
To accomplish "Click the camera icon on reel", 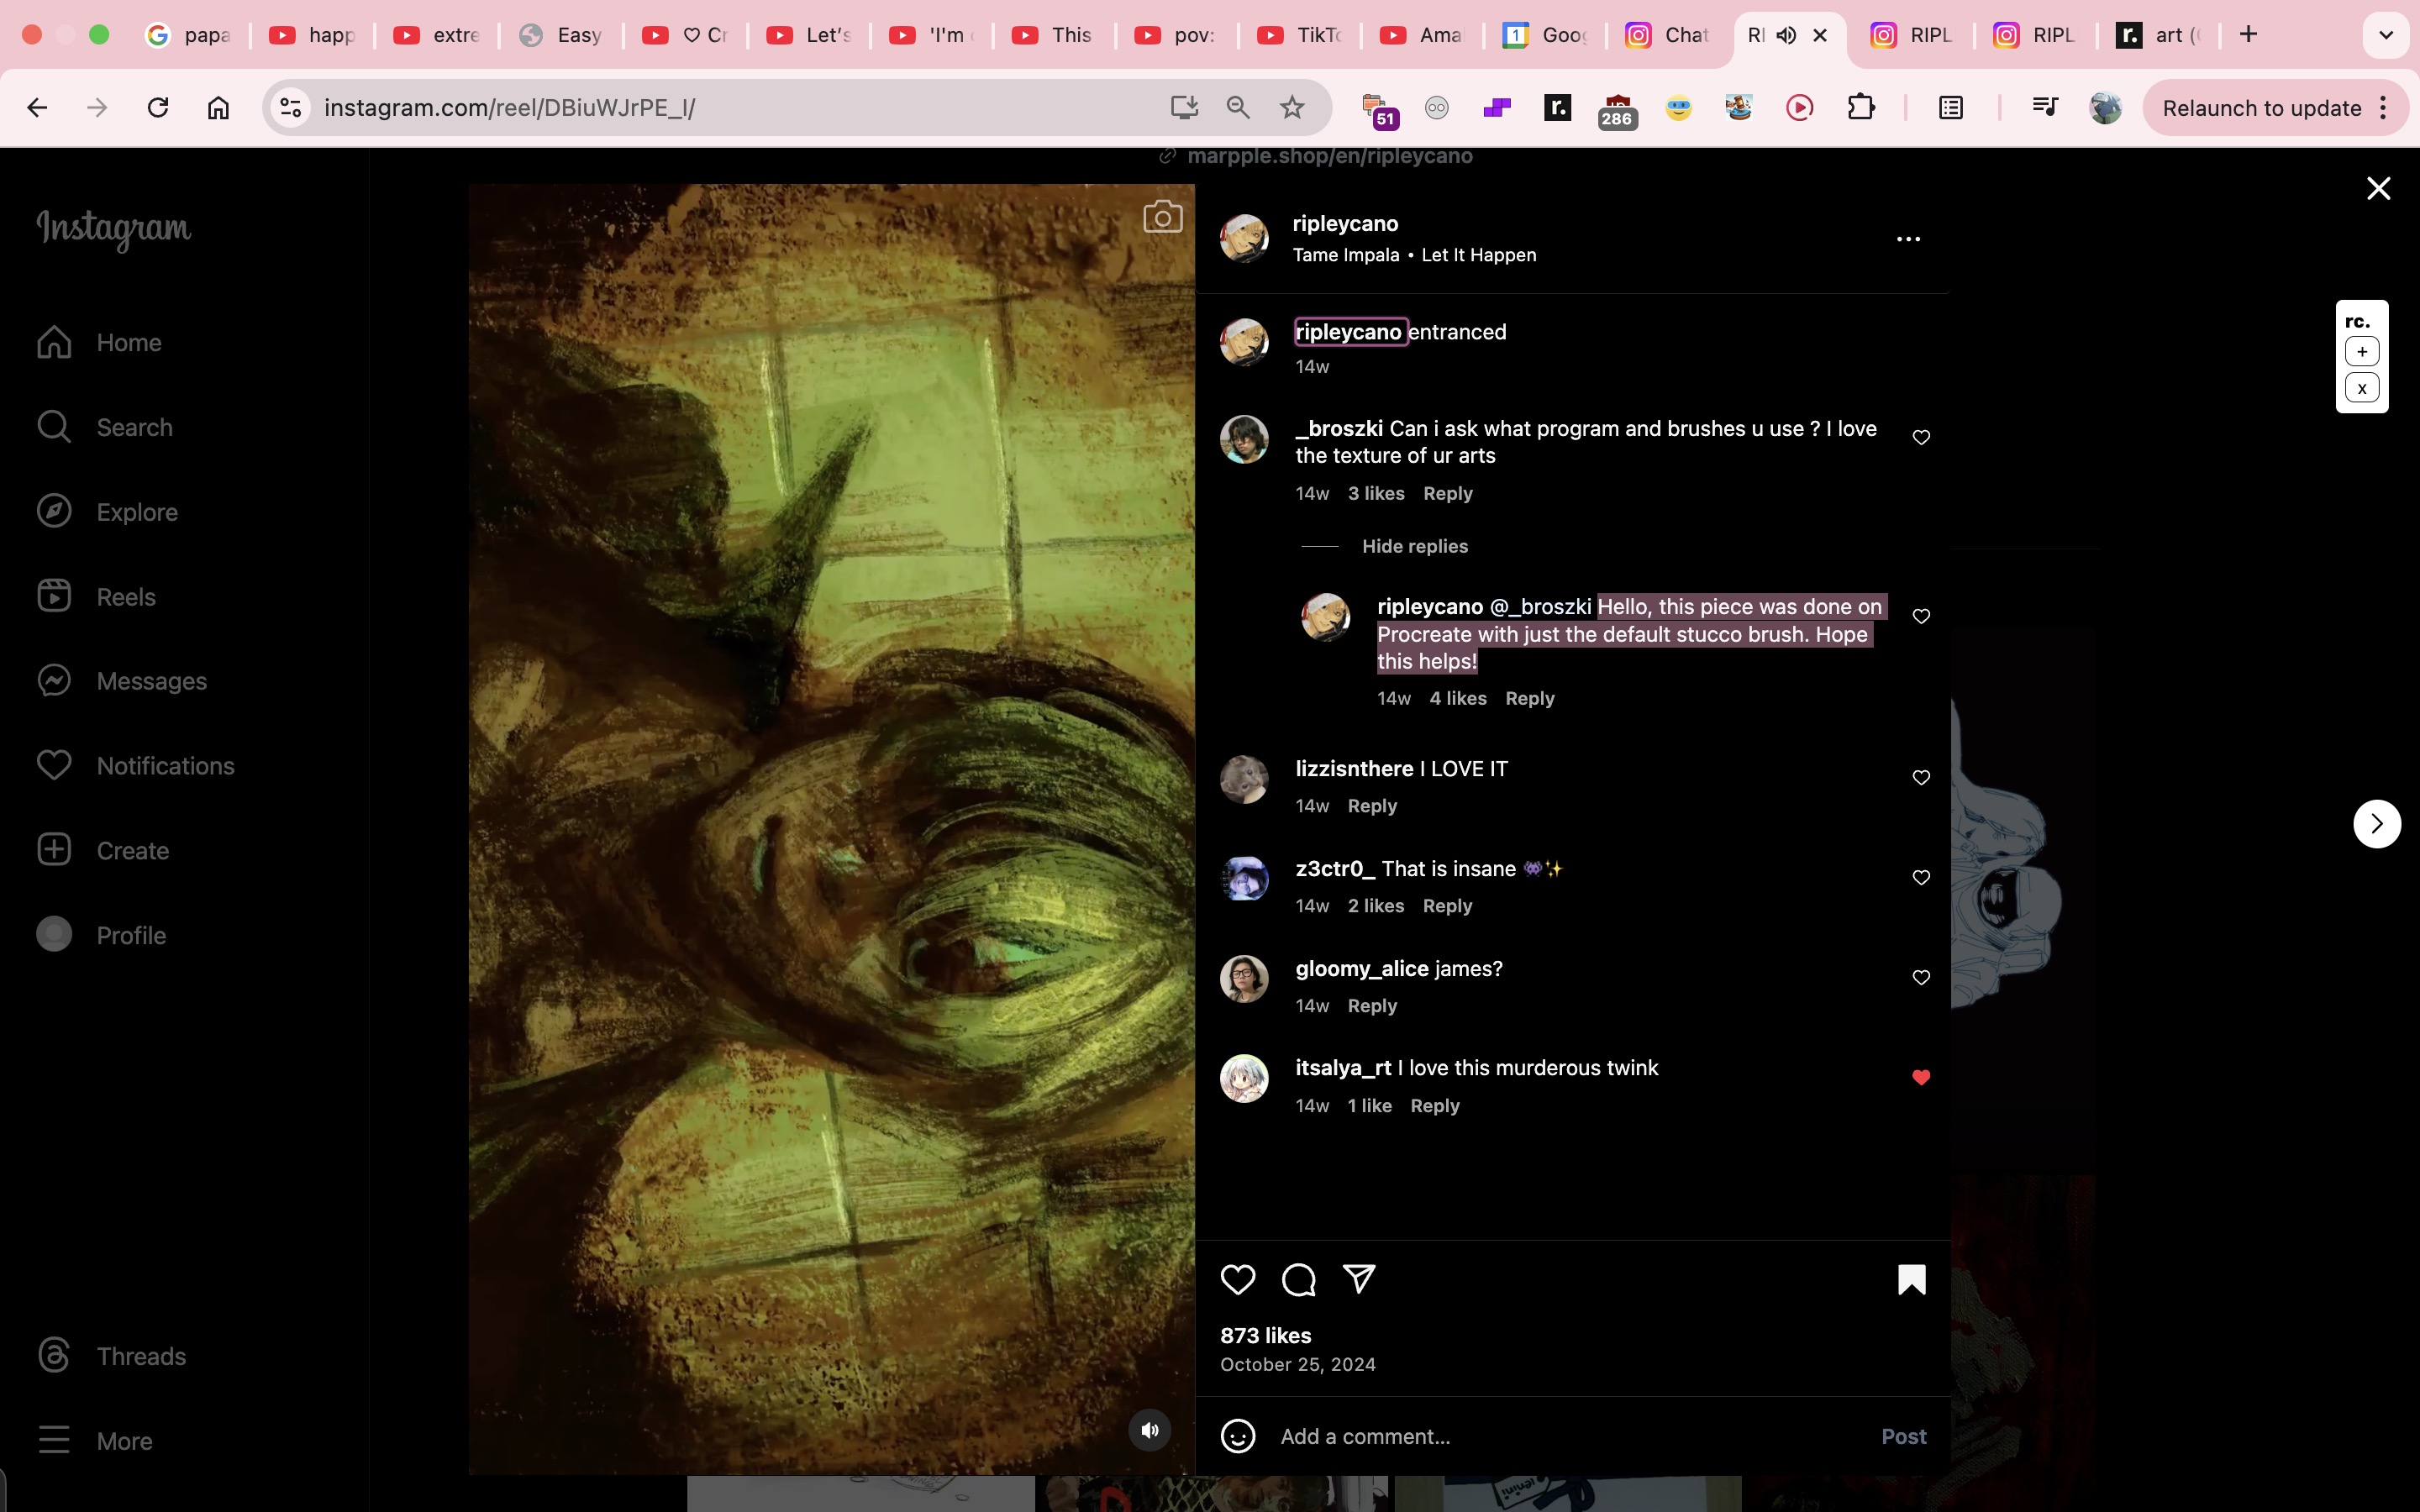I will 1162,217.
